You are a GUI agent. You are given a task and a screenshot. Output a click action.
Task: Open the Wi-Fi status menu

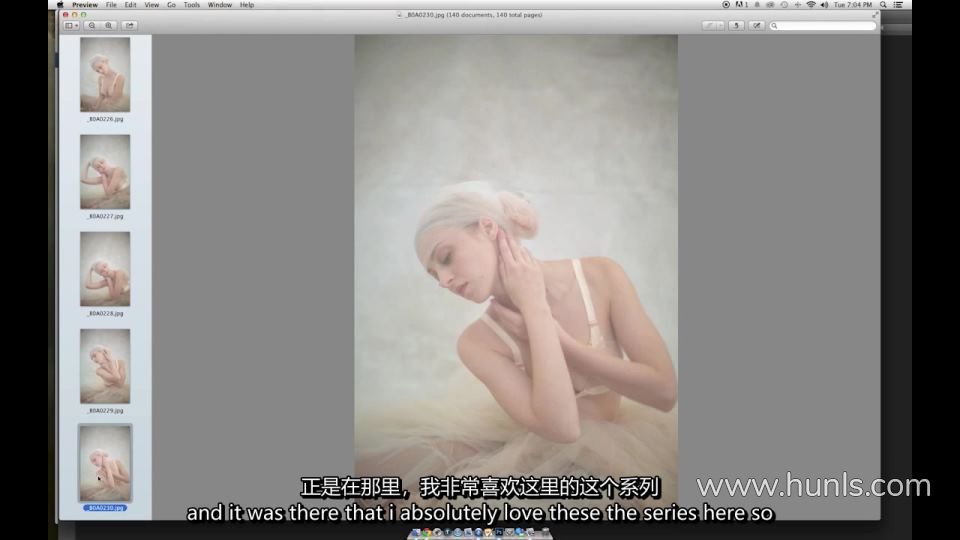coord(810,5)
